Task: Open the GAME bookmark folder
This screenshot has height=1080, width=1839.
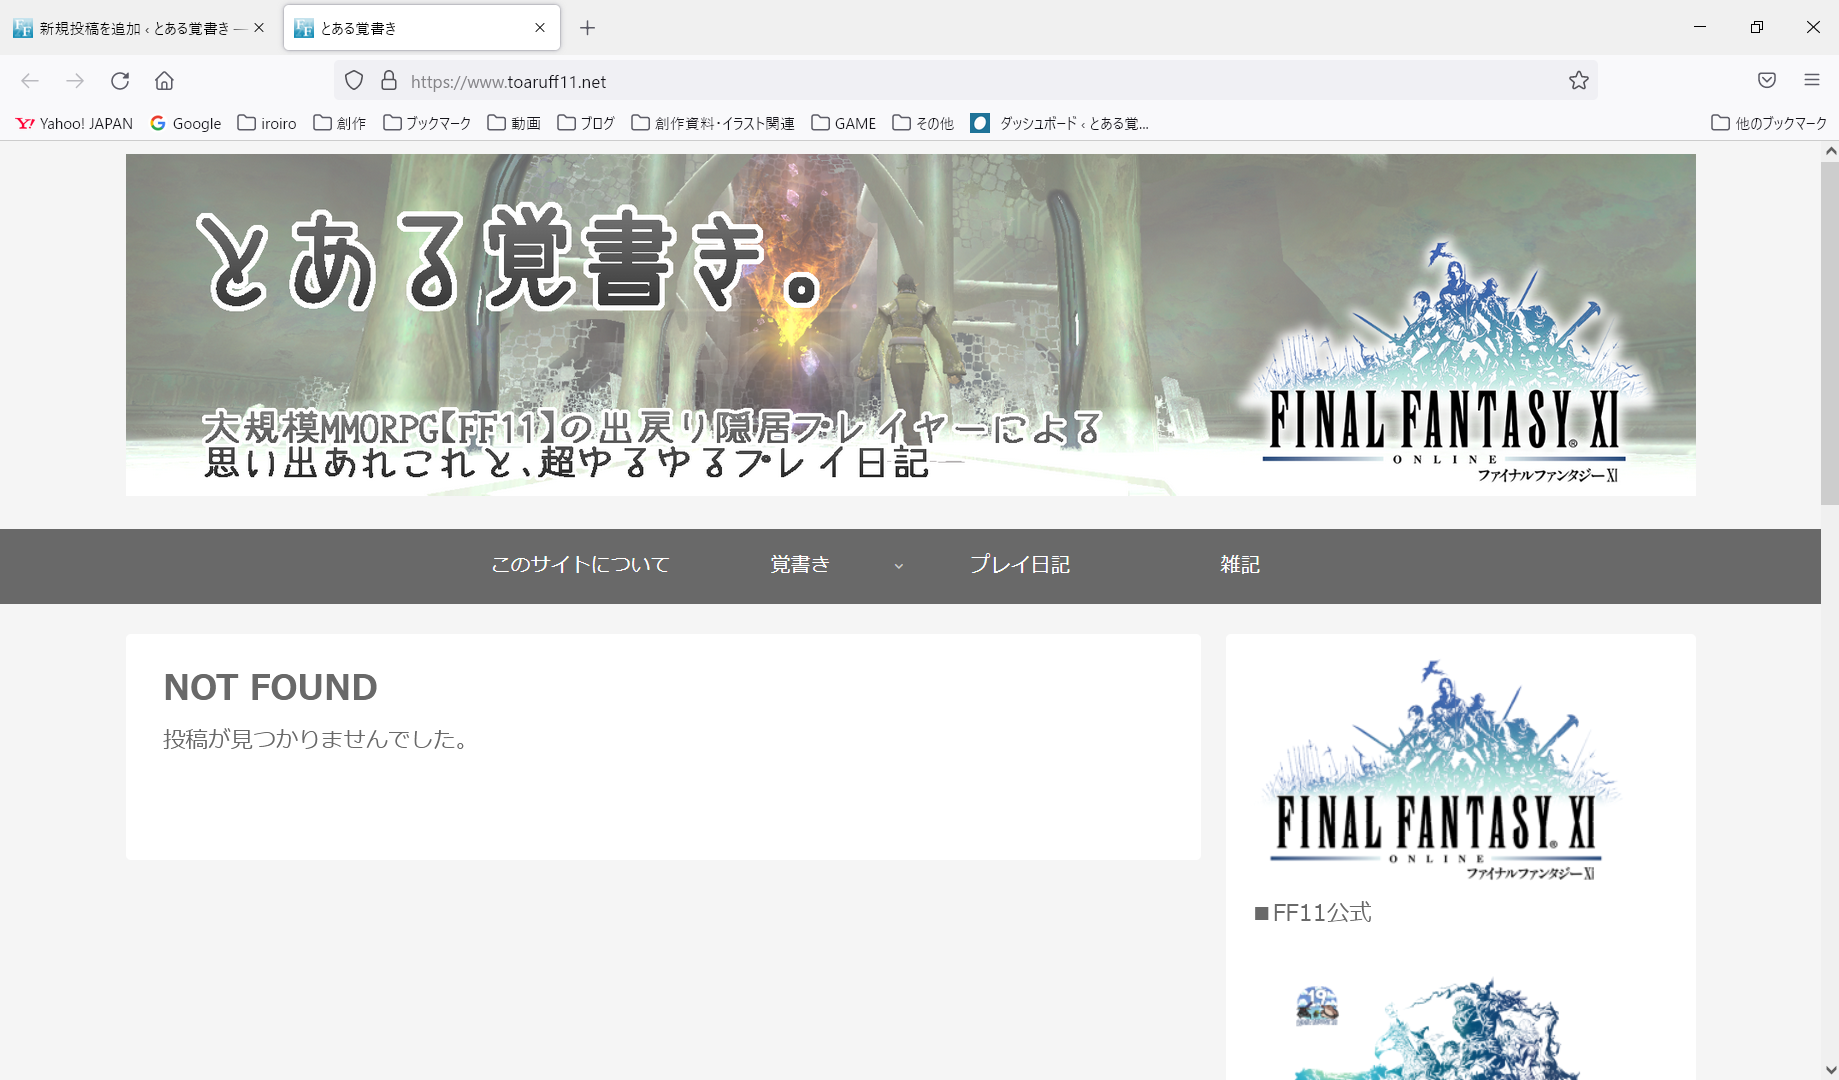Action: tap(844, 123)
